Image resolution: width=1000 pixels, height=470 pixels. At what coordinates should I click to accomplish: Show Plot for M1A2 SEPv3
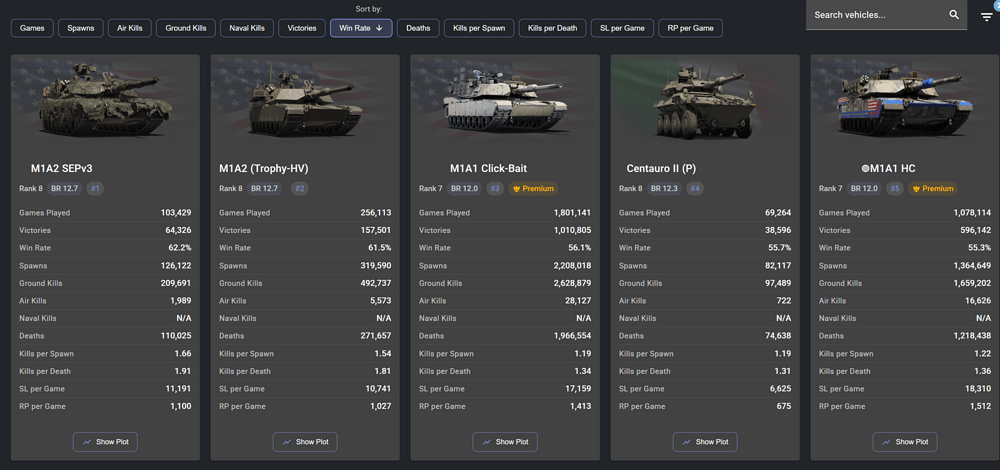point(105,442)
